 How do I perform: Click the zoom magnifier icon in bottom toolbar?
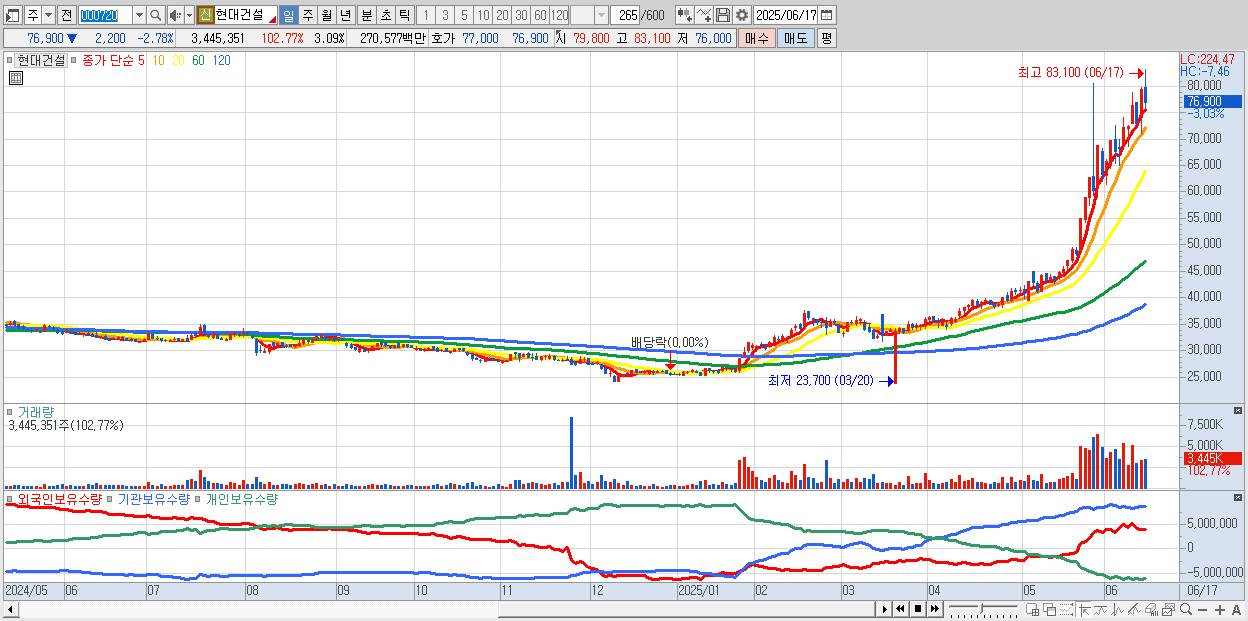pyautogui.click(x=1185, y=609)
